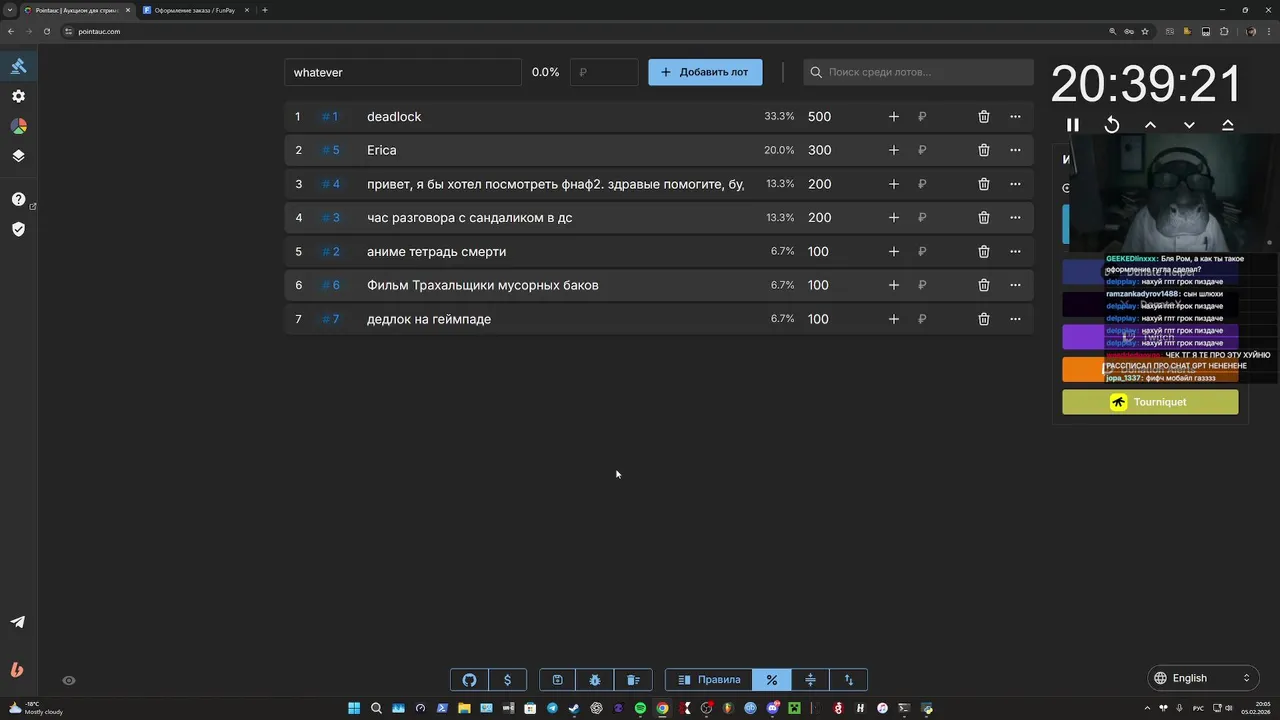
Task: Delete the 'привет, я бы хотел' lot
Action: click(x=984, y=184)
